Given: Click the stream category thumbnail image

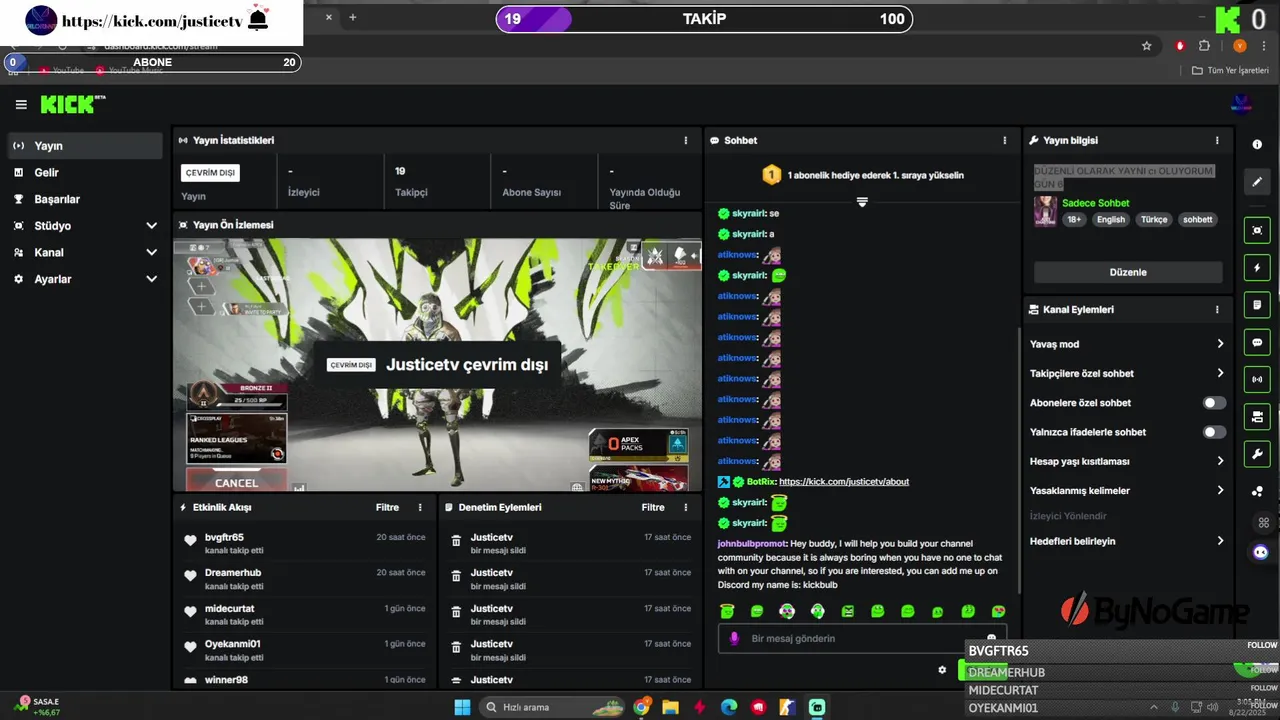Looking at the screenshot, I should pos(1045,211).
